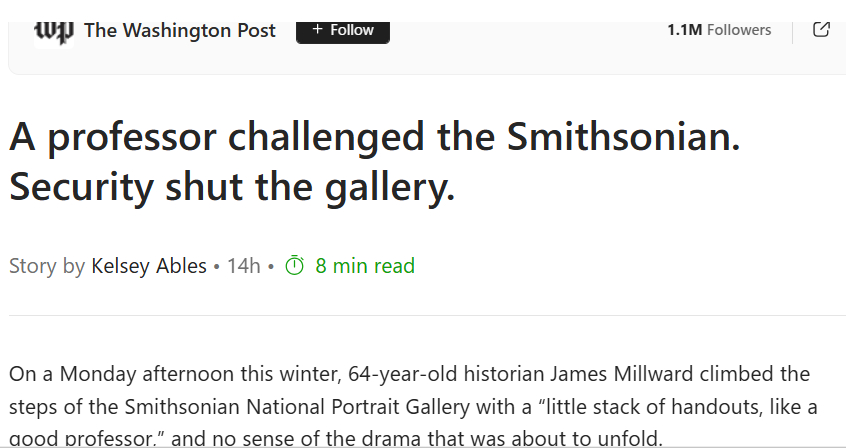The width and height of the screenshot is (846, 448).
Task: Click the vertical separator beside Followers
Action: (x=793, y=30)
